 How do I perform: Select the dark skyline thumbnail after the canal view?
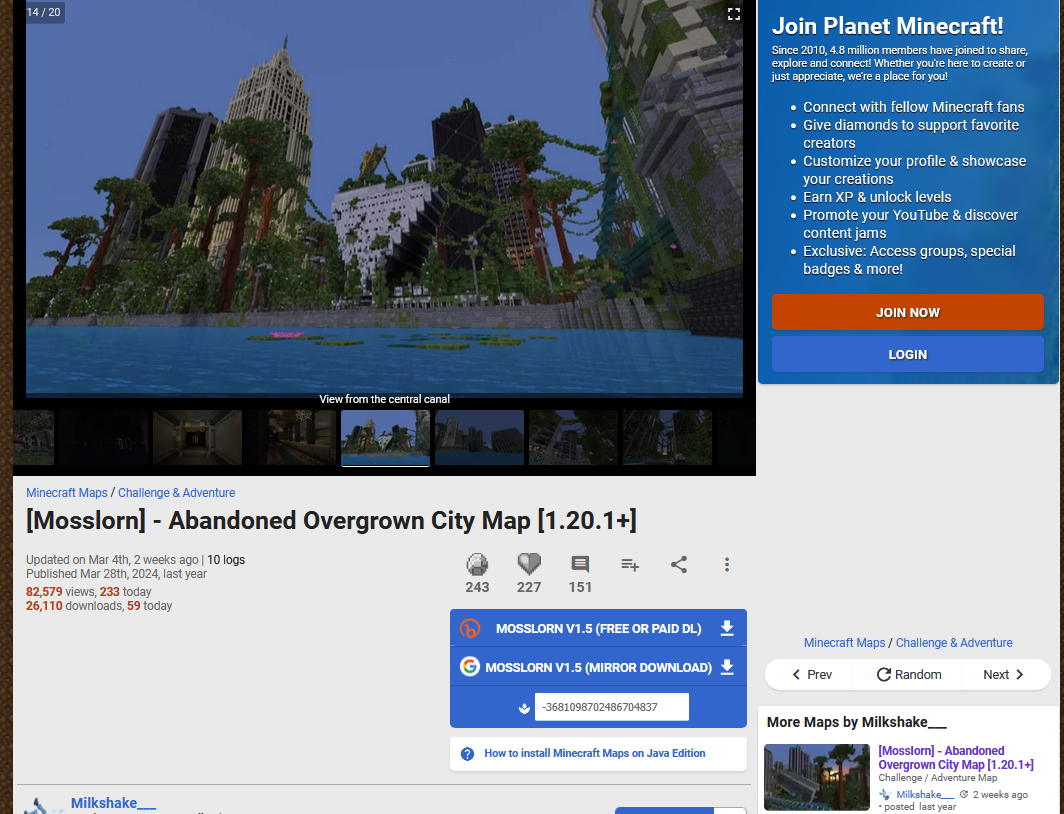(479, 438)
